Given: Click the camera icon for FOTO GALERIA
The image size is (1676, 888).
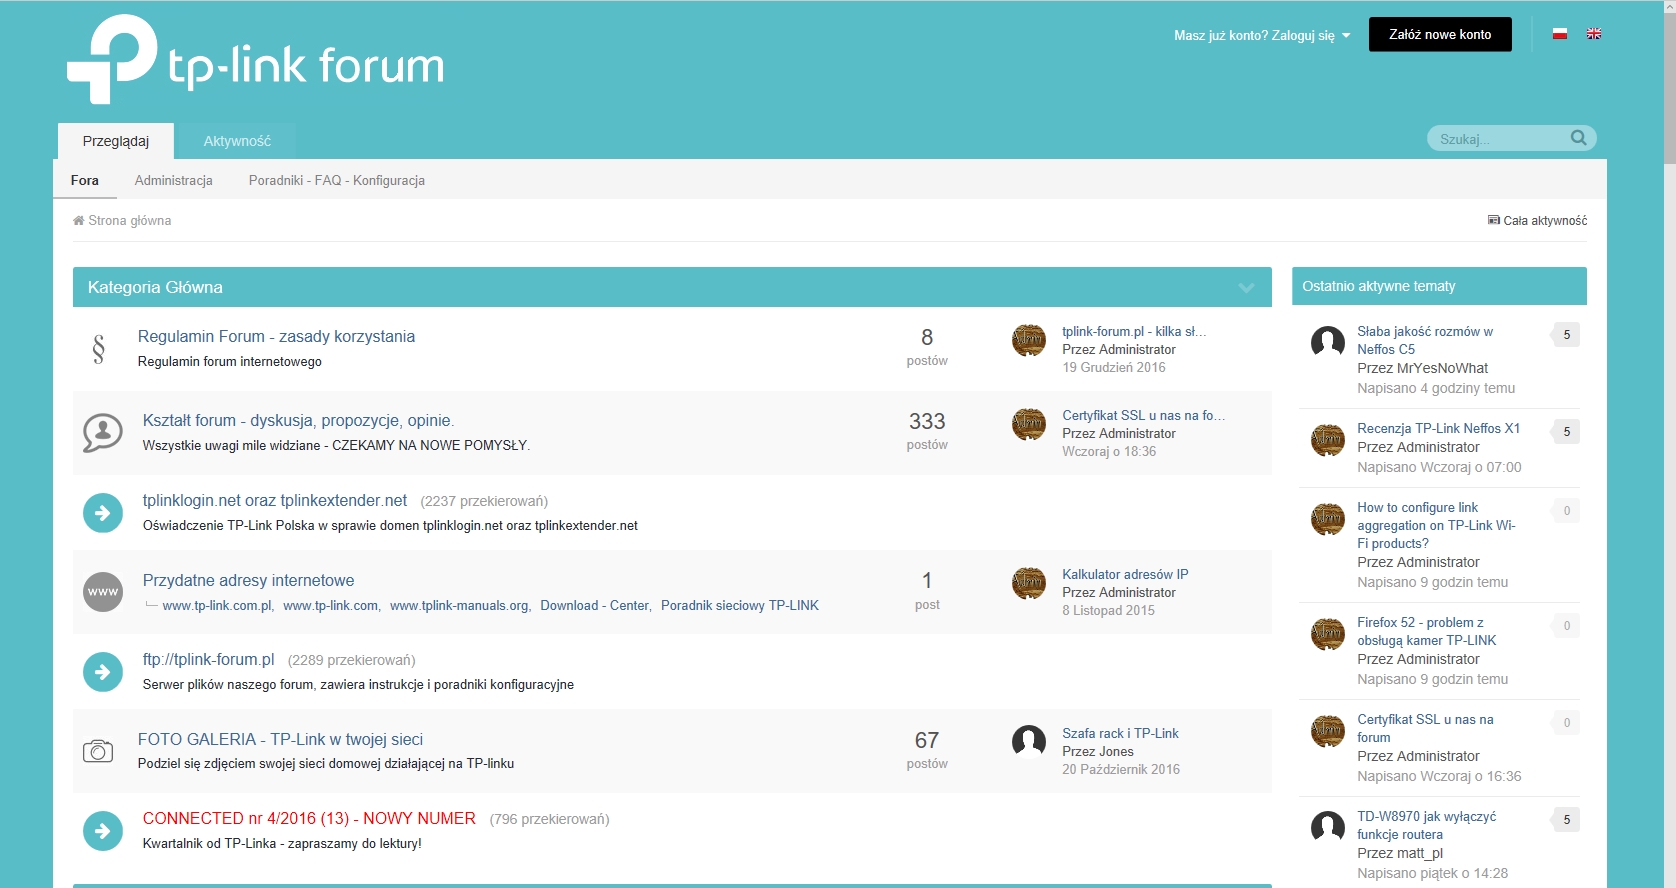Looking at the screenshot, I should tap(98, 751).
